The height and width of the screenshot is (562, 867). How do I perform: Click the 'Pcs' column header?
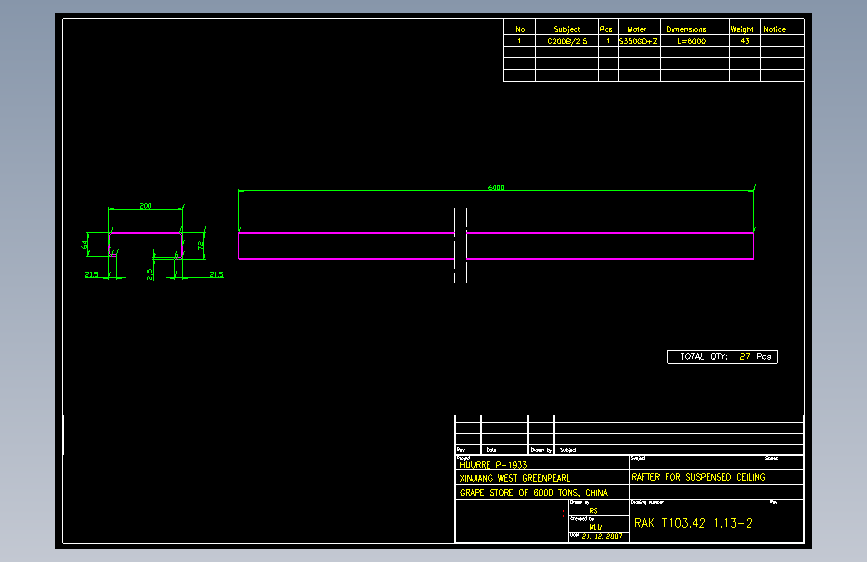tap(606, 29)
